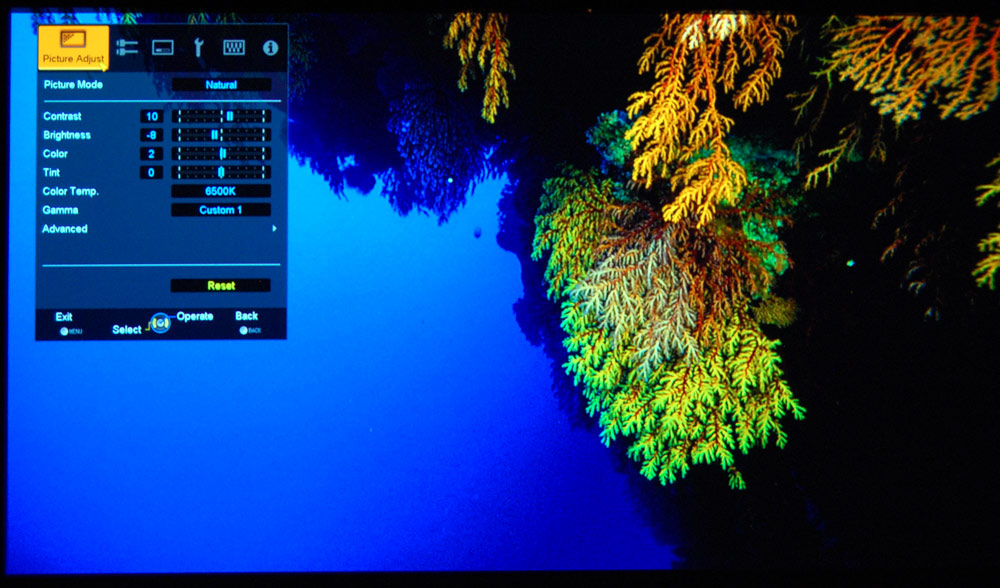Open the Picture Mode Natural selector

tap(221, 85)
